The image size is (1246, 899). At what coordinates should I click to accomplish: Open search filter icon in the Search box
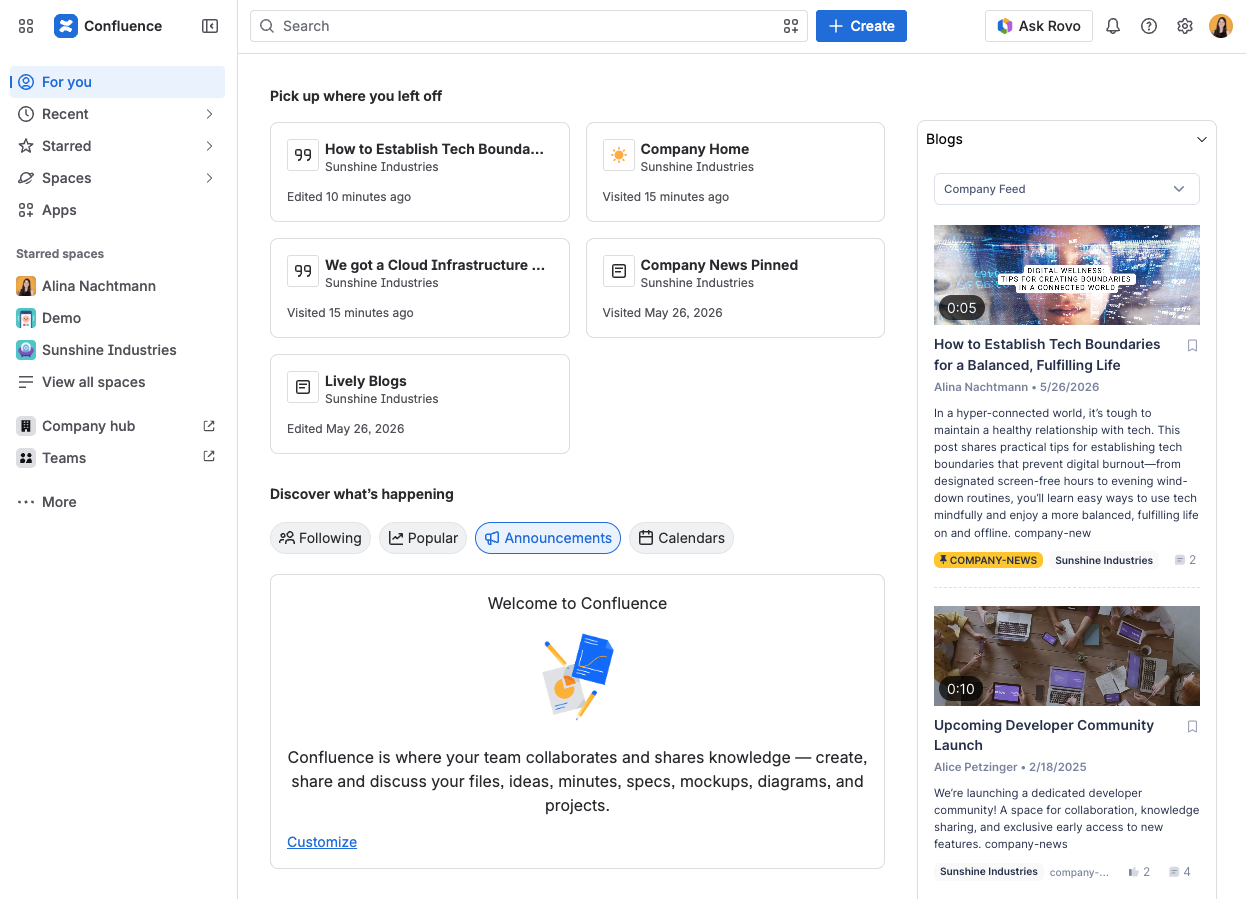coord(790,26)
